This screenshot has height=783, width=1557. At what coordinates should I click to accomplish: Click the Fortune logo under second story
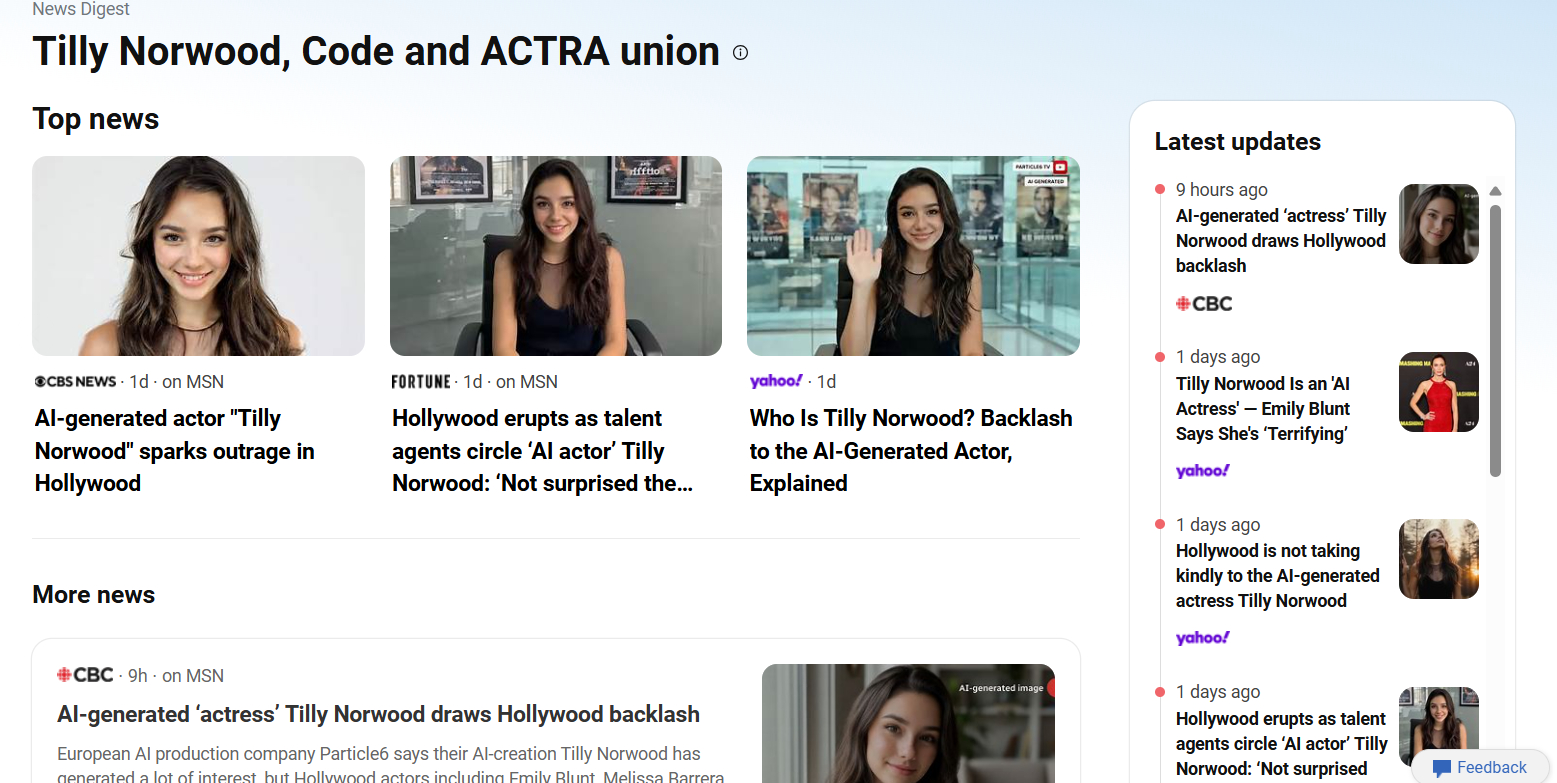tap(421, 382)
